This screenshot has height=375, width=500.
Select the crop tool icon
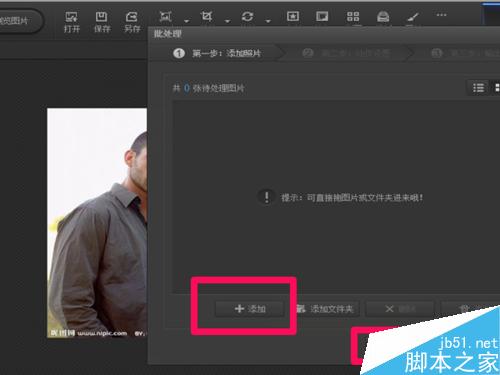click(x=206, y=16)
